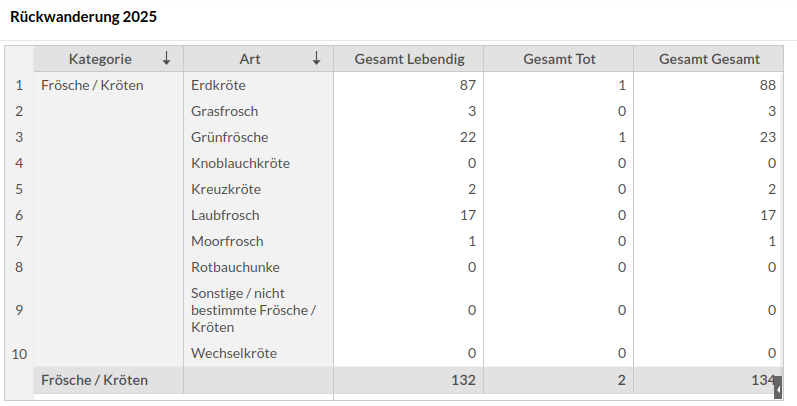Image resolution: width=797 pixels, height=406 pixels.
Task: Select Erdkröte Gesamt Lebendig value 87
Action: click(467, 85)
